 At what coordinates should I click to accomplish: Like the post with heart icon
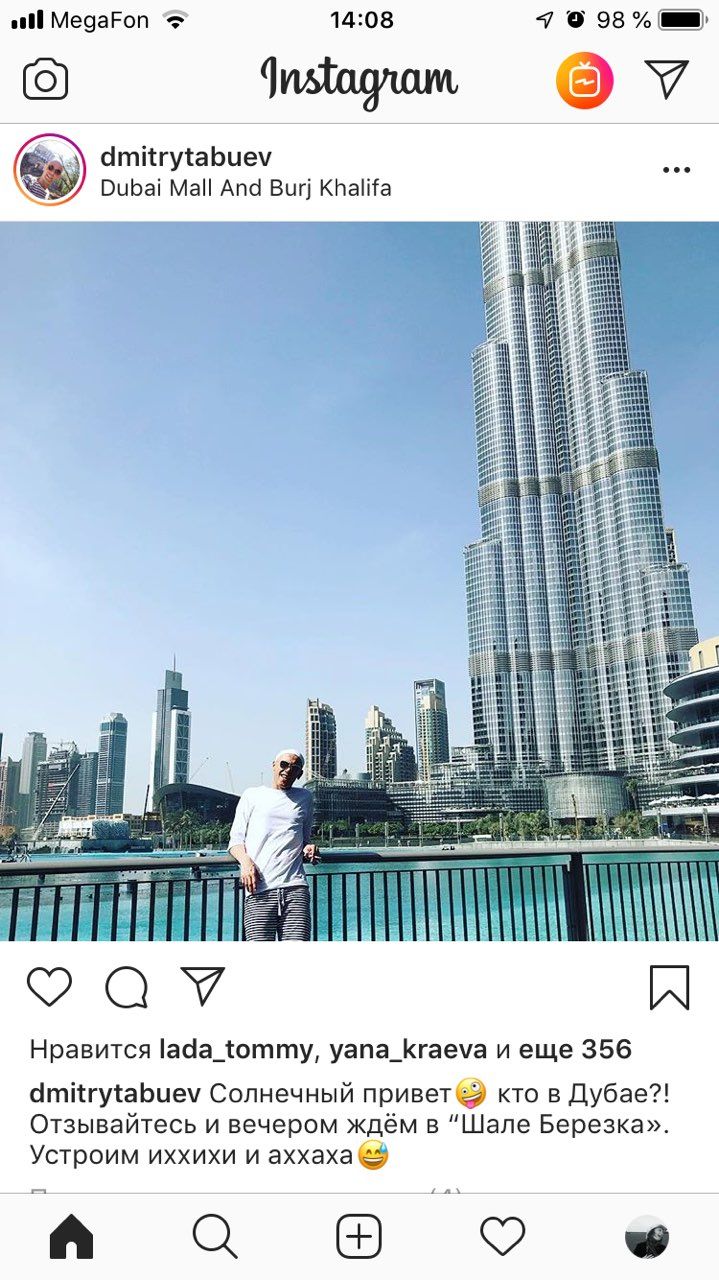(49, 987)
